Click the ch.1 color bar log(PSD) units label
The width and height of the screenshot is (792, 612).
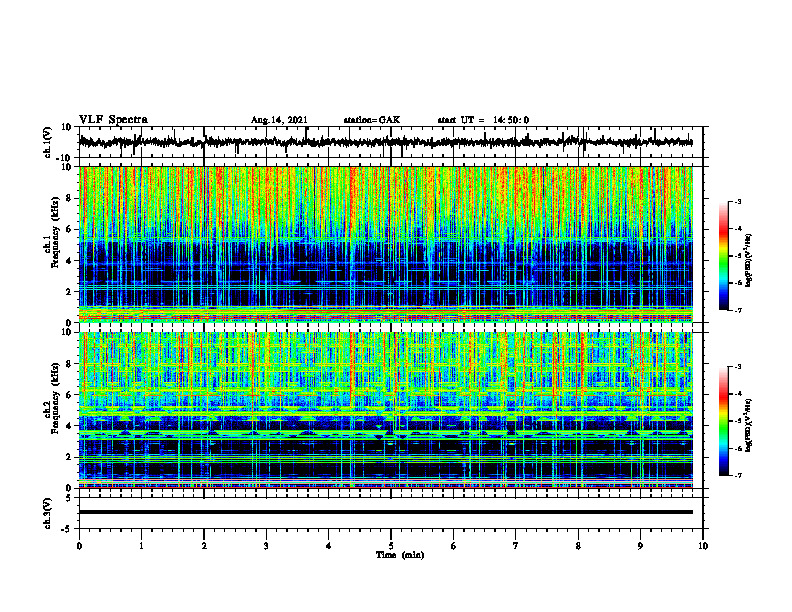pos(748,261)
